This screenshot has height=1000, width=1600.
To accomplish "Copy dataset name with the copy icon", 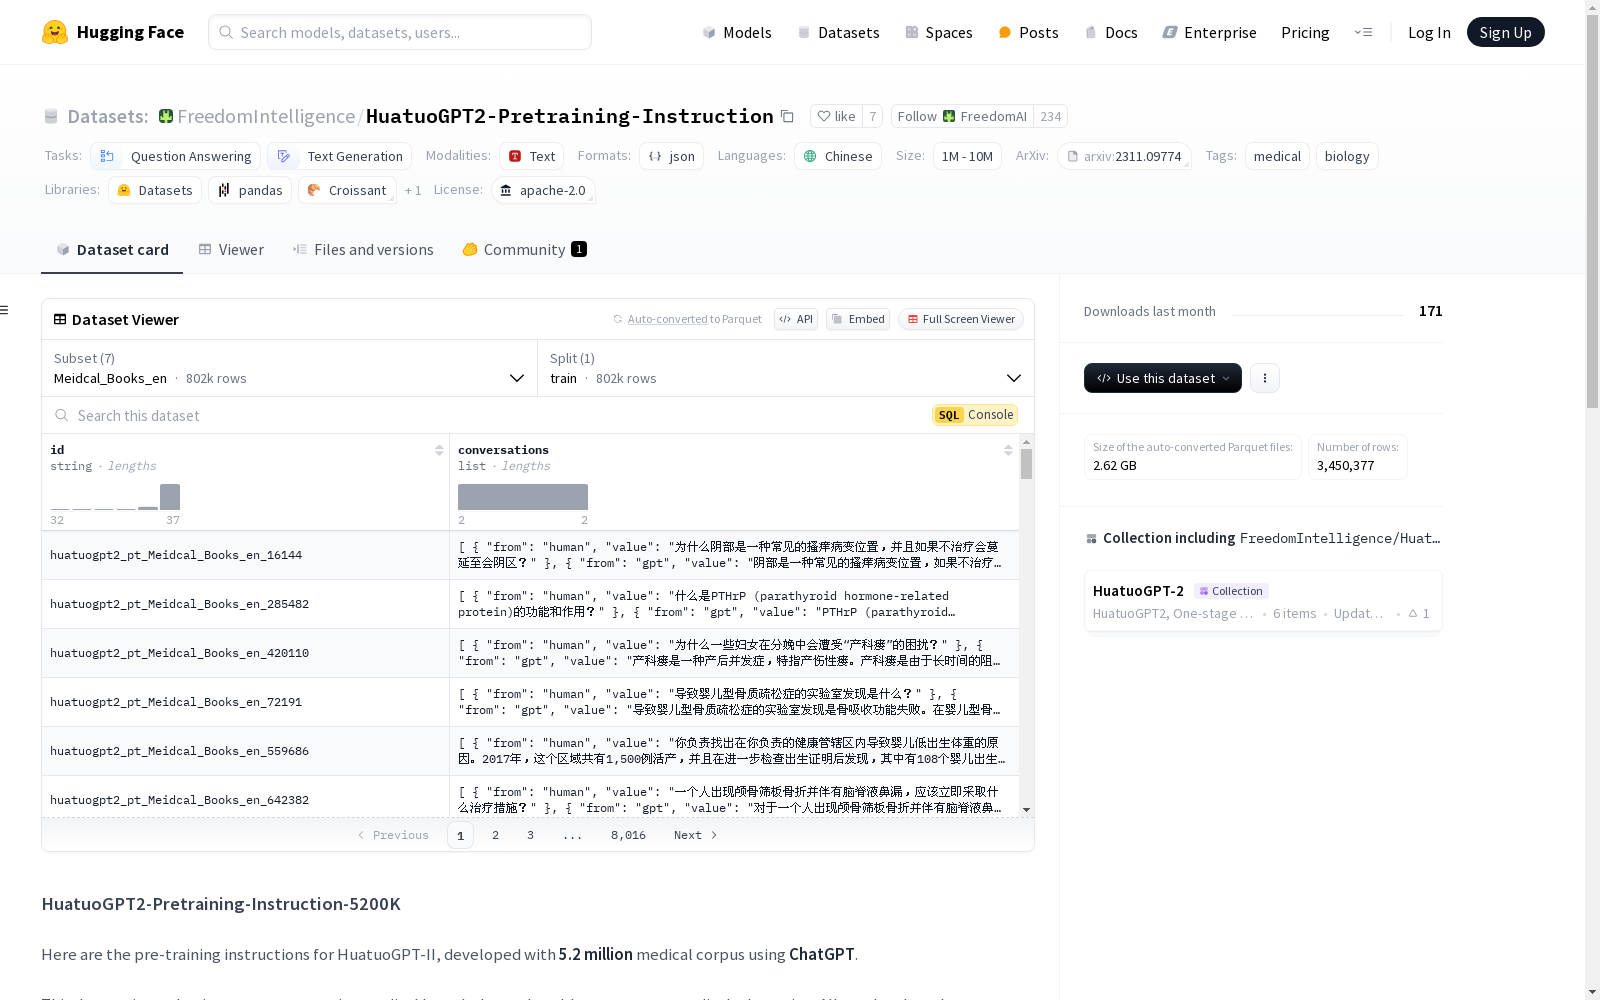I will [x=787, y=116].
